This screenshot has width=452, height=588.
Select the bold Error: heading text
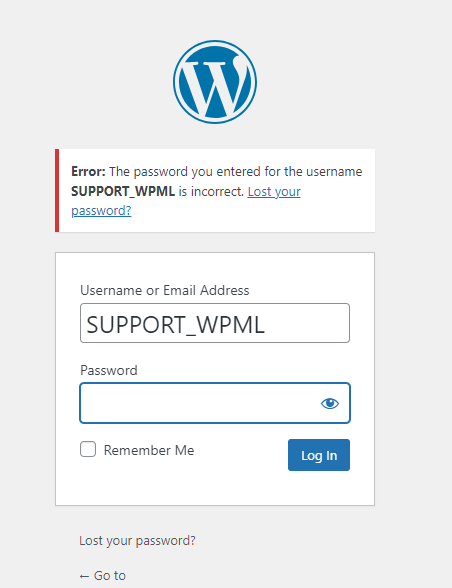click(x=89, y=171)
